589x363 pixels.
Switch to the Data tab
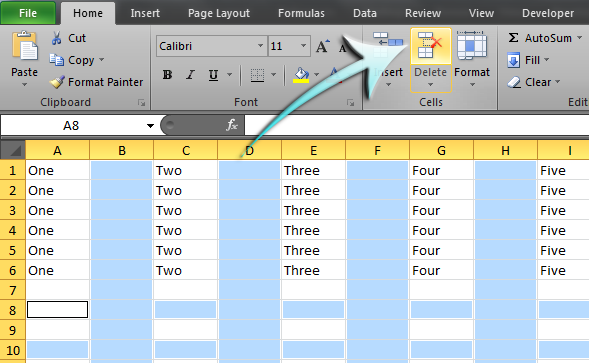click(365, 13)
